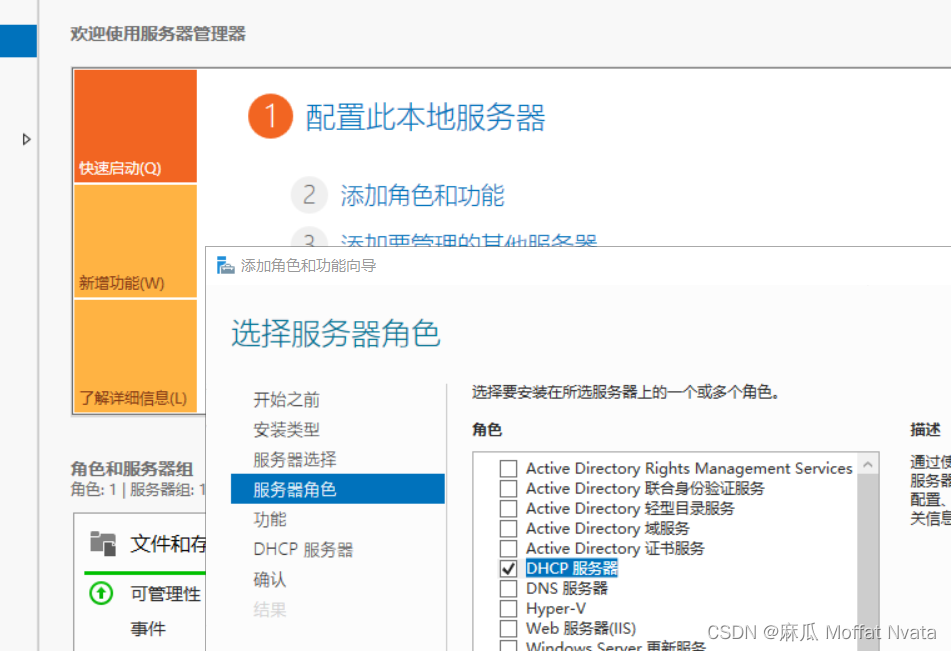Click the green manageability status icon

pos(101,593)
